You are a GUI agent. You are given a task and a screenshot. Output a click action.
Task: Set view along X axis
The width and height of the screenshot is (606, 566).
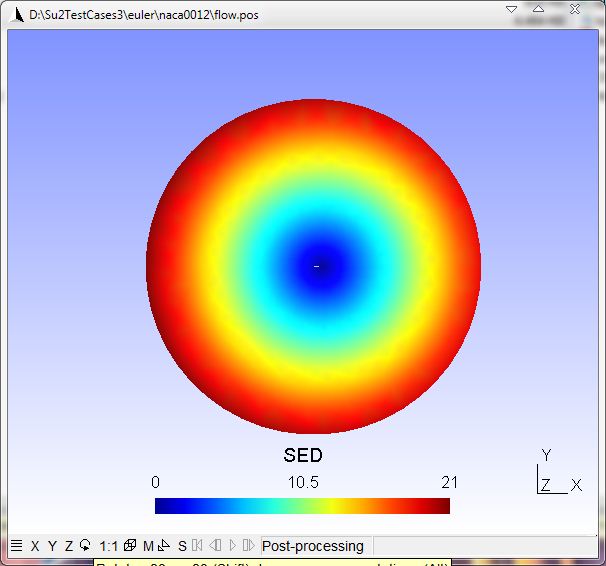coord(35,546)
